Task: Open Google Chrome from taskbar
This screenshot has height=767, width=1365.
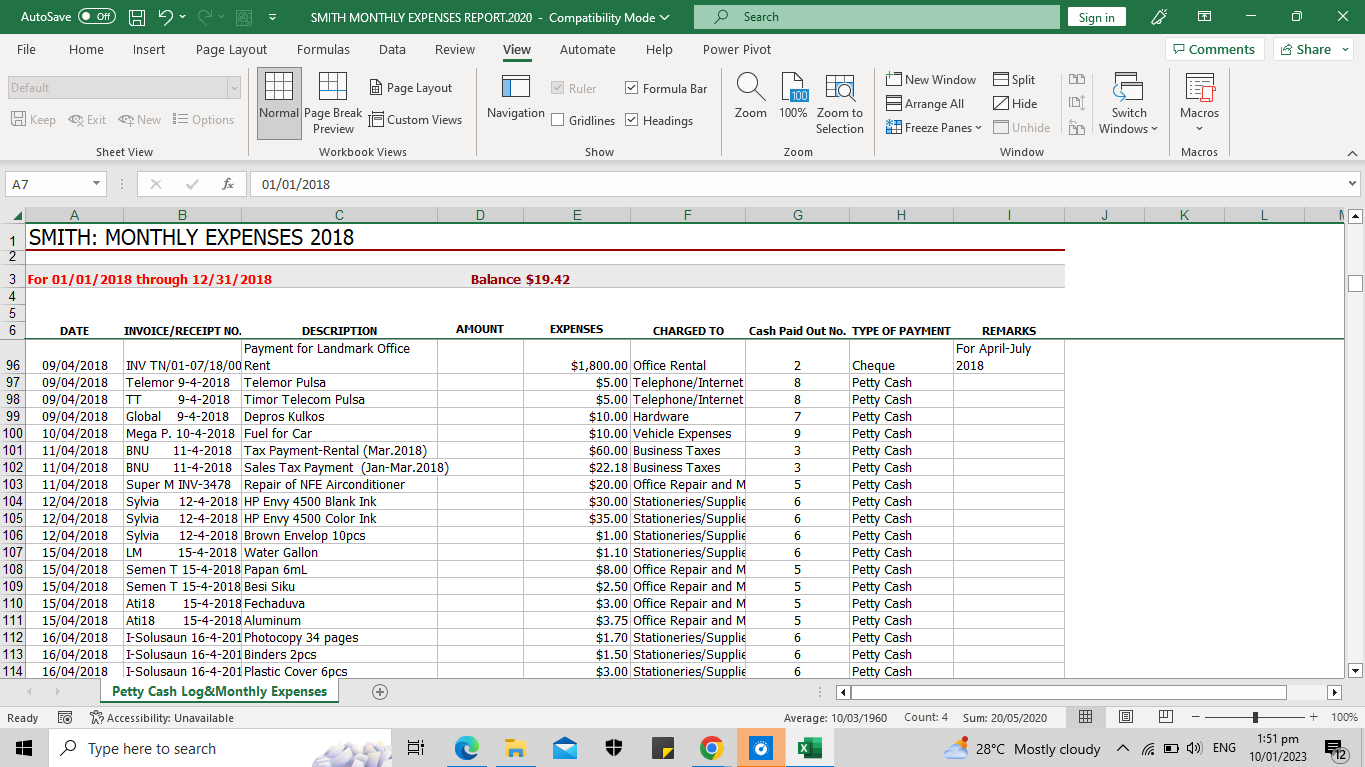Action: [712, 748]
